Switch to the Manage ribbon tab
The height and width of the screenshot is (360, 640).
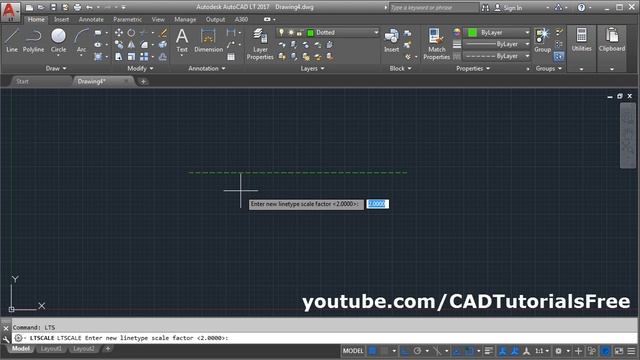[185, 19]
